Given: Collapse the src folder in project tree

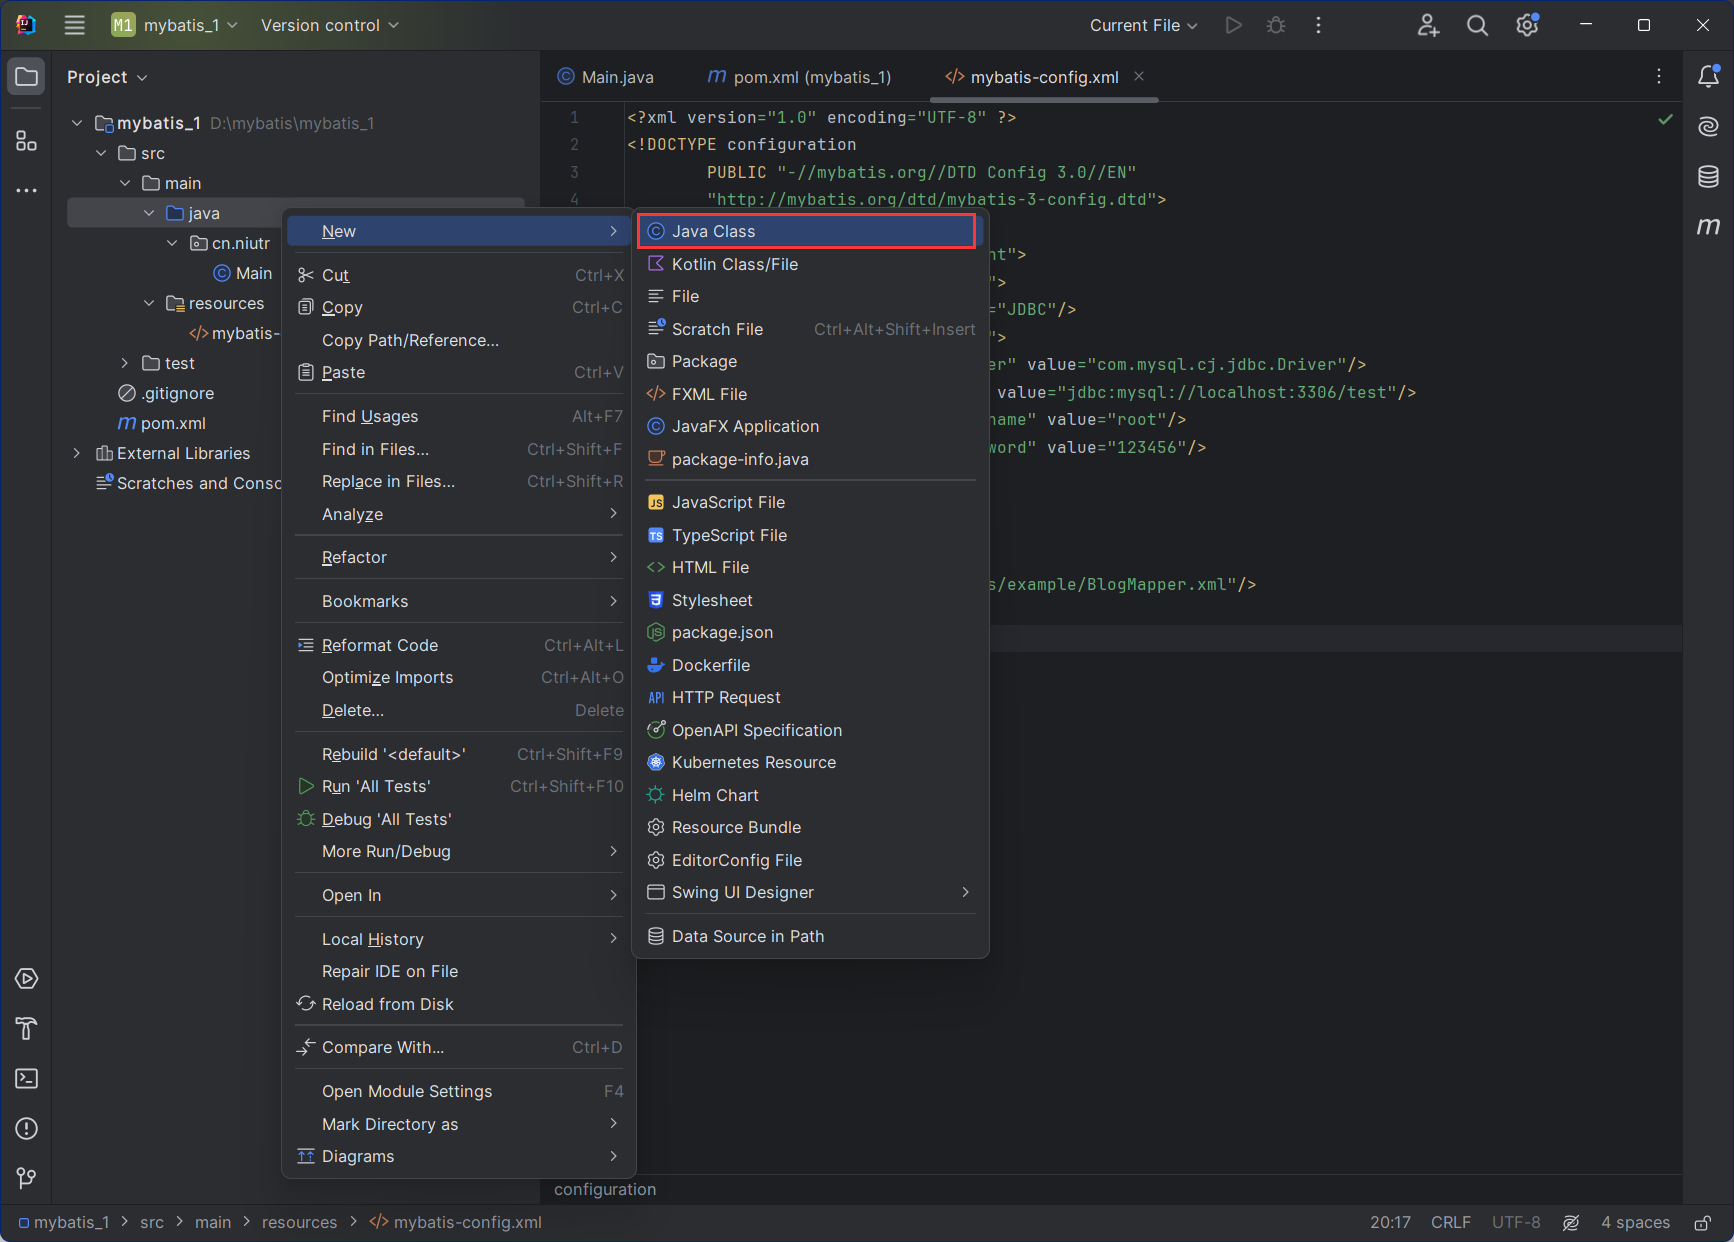Looking at the screenshot, I should pyautogui.click(x=101, y=153).
